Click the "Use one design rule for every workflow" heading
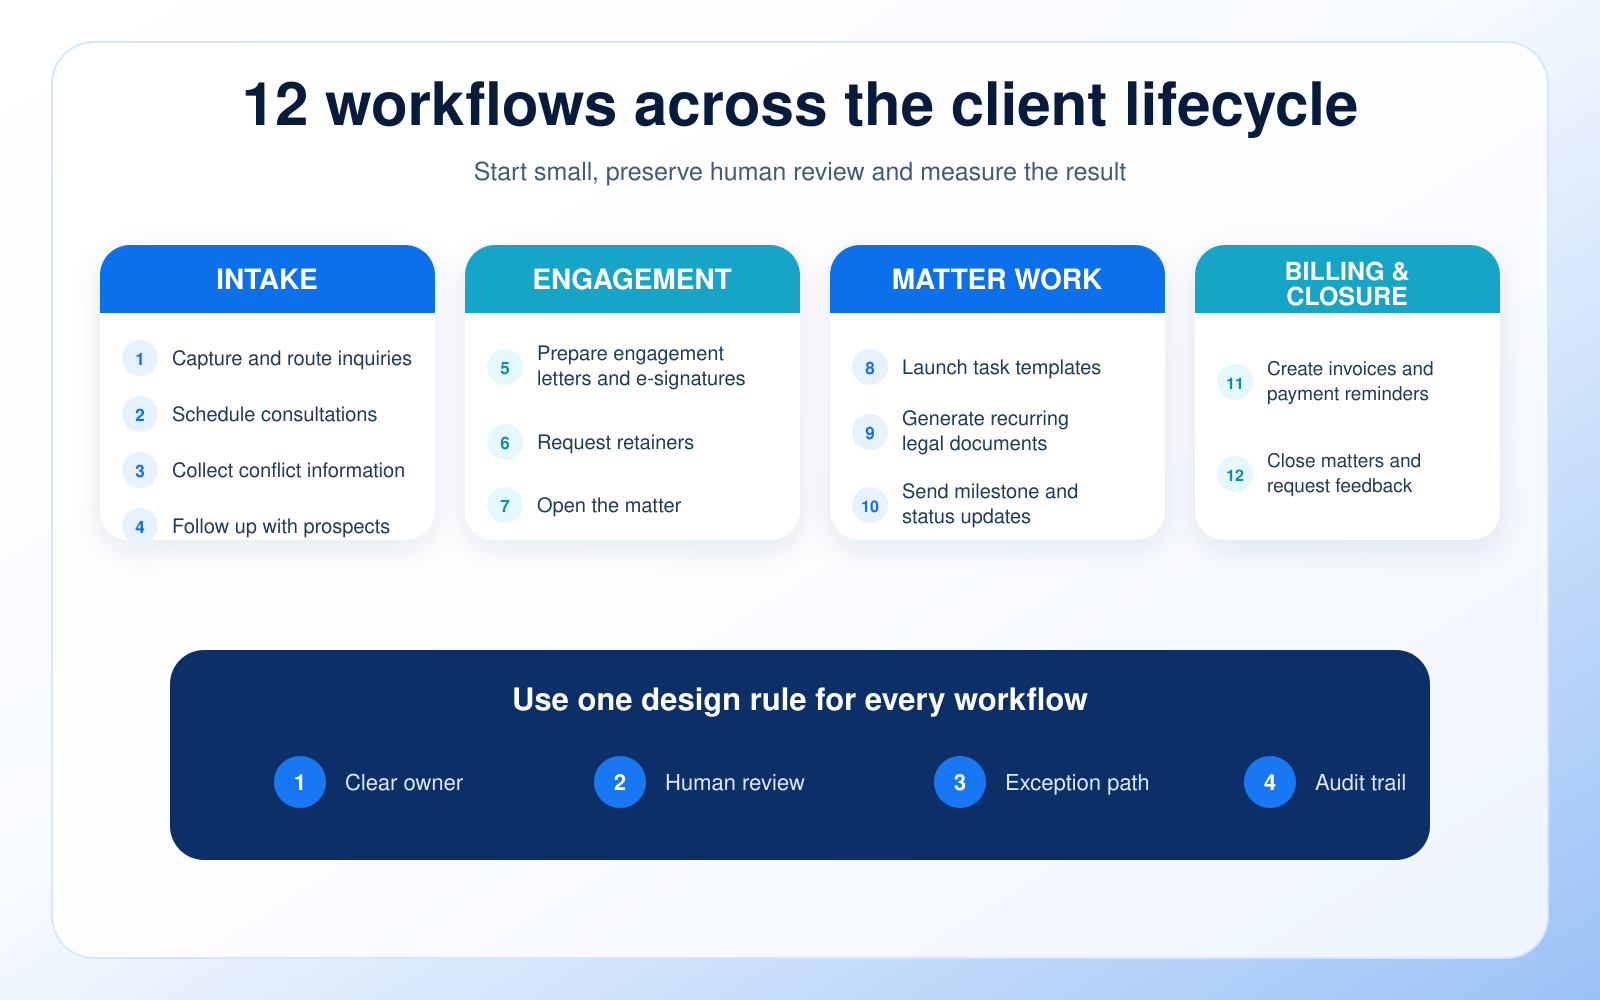 pyautogui.click(x=800, y=699)
